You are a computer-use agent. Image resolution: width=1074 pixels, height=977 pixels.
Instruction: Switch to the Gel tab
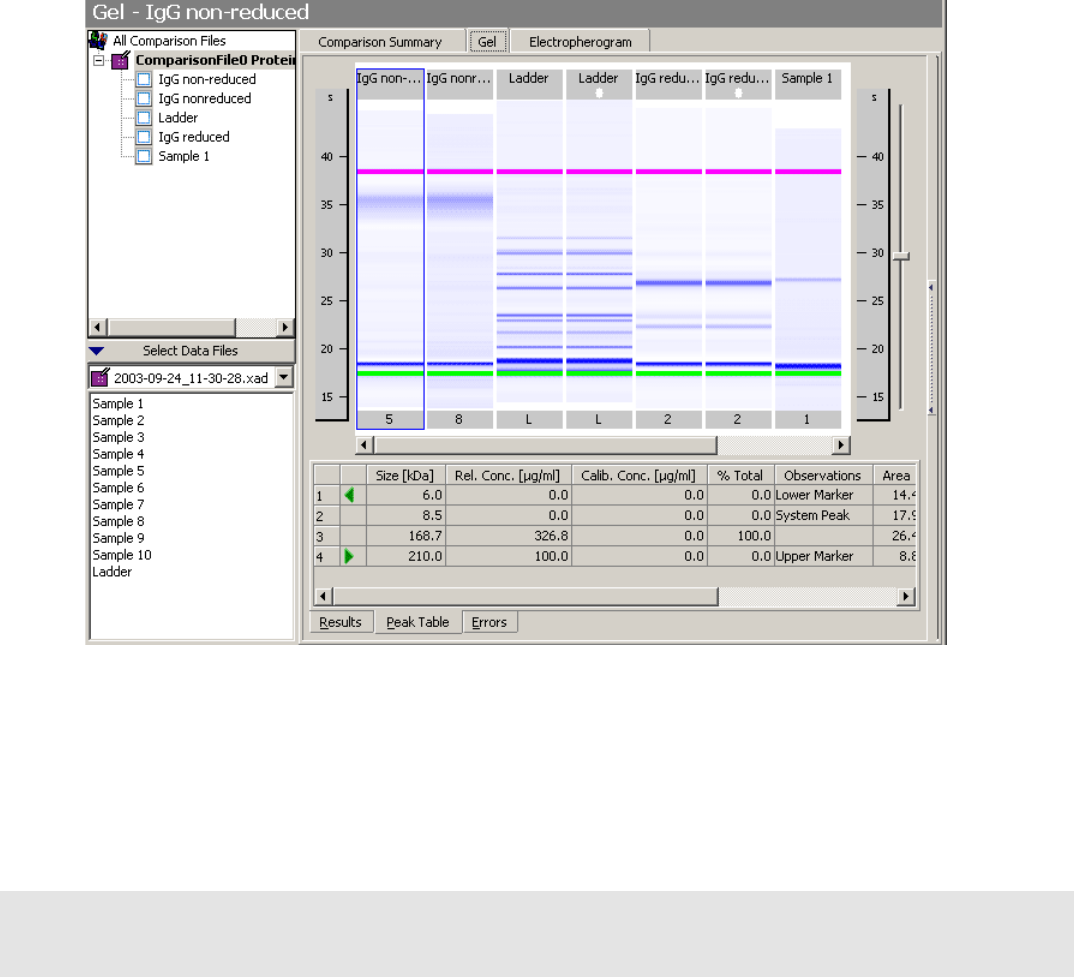pyautogui.click(x=487, y=42)
